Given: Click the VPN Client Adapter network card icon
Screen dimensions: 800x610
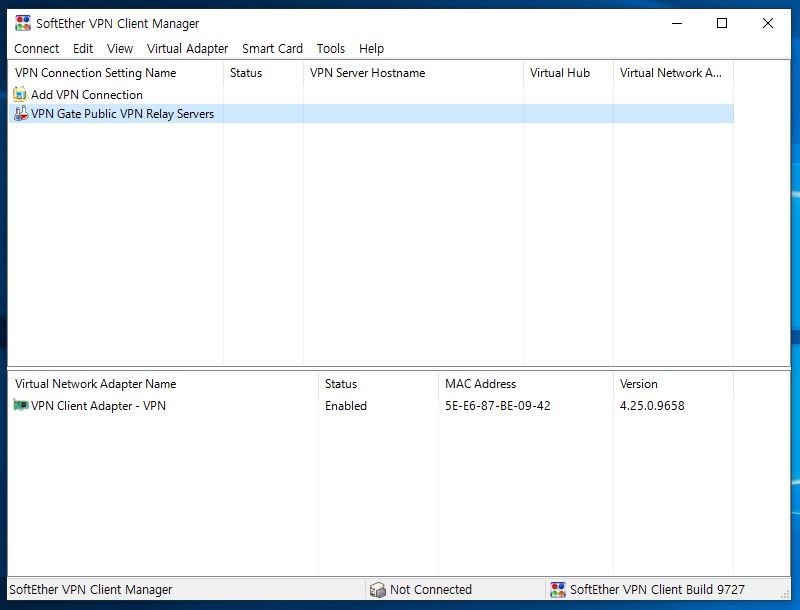Looking at the screenshot, I should pyautogui.click(x=20, y=405).
